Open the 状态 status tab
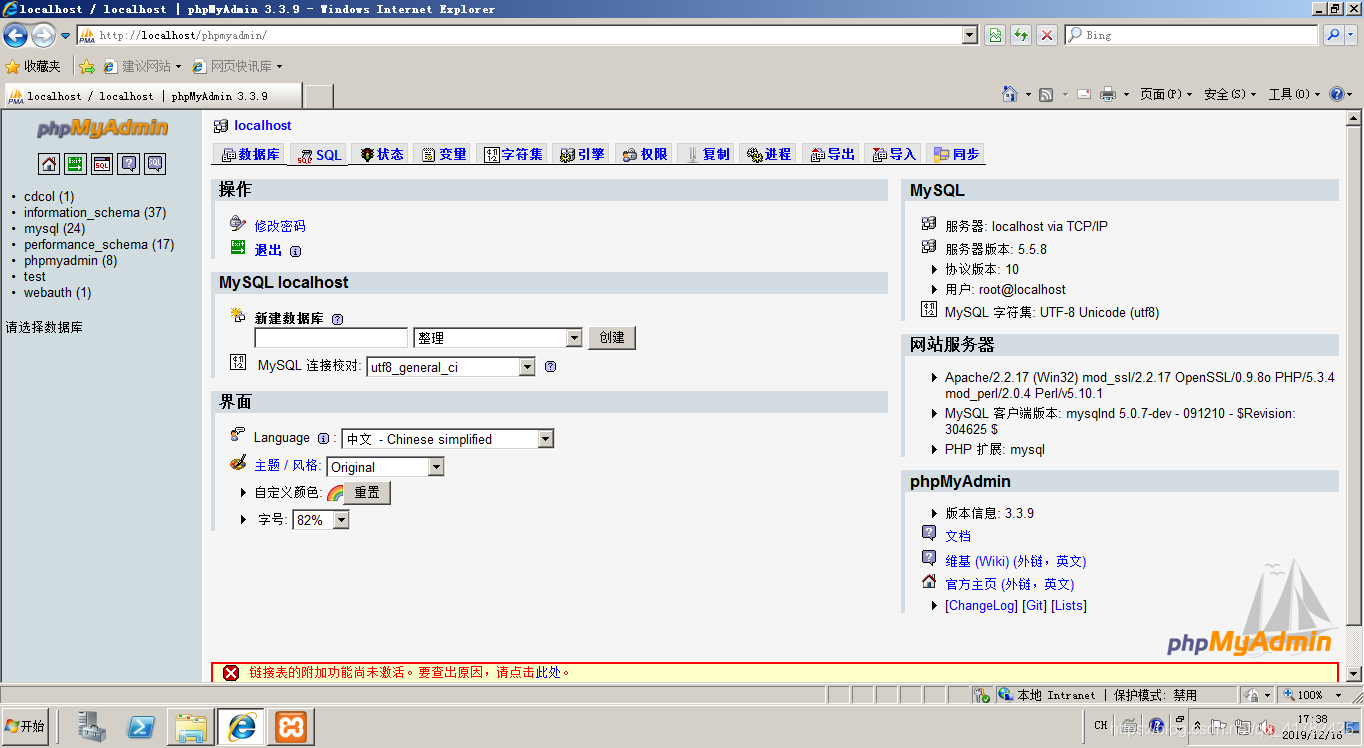Image resolution: width=1364 pixels, height=748 pixels. point(381,154)
